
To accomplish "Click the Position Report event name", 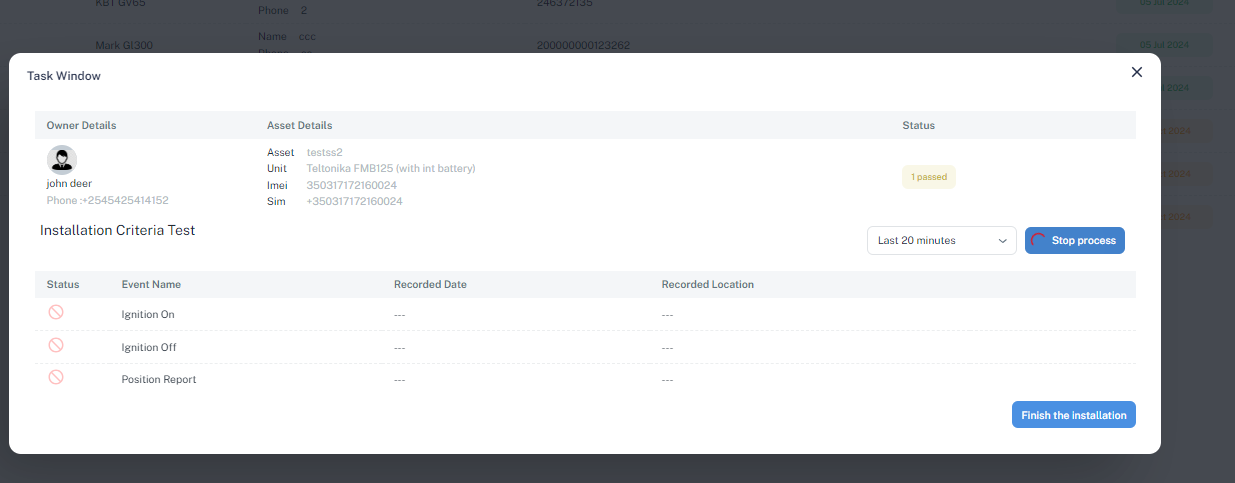I will click(159, 380).
